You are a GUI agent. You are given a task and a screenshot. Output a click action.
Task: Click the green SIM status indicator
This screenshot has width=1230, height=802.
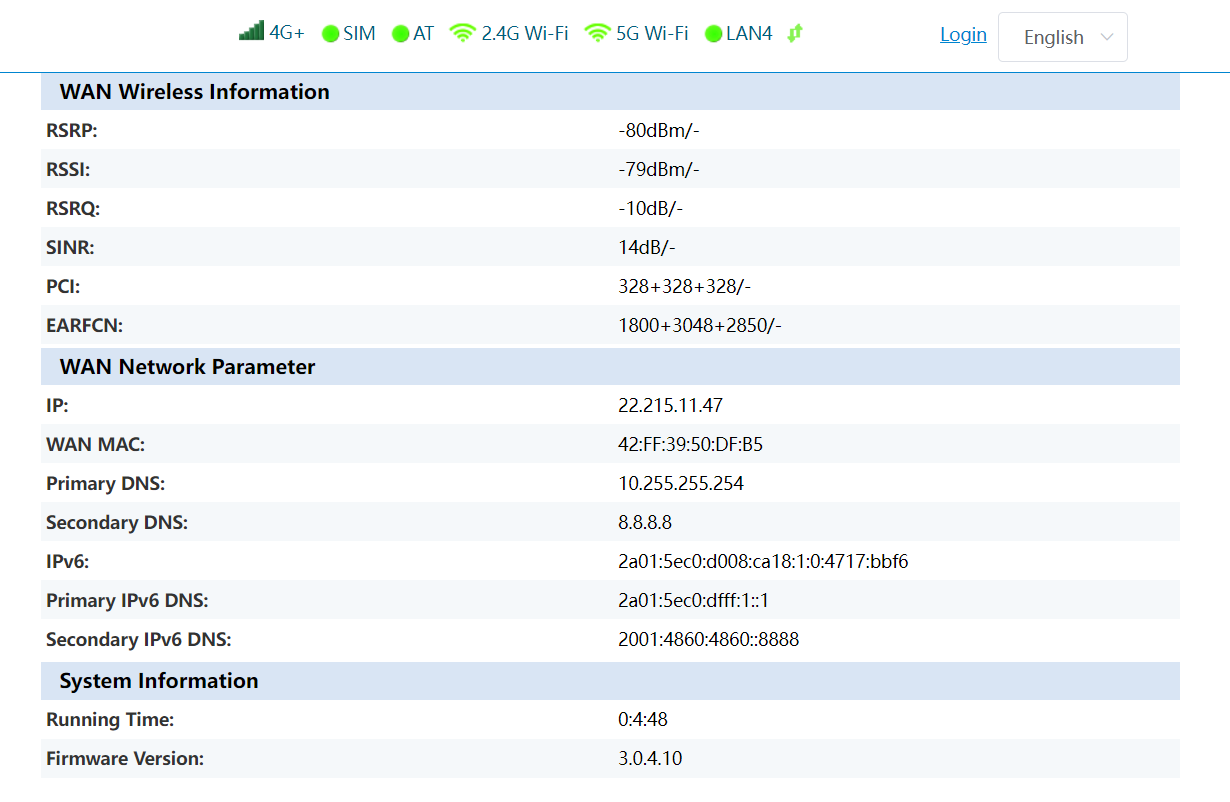pyautogui.click(x=331, y=34)
